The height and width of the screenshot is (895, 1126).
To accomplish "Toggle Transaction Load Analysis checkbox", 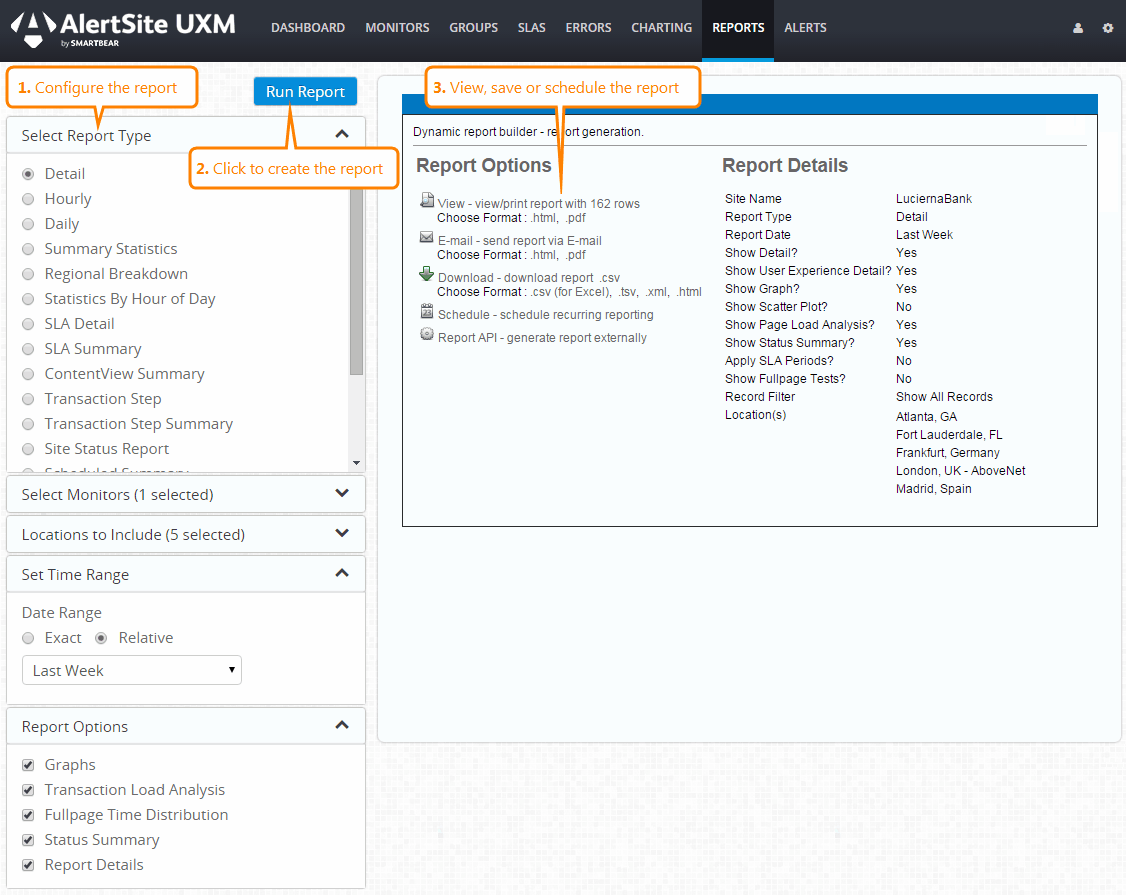I will click(28, 790).
